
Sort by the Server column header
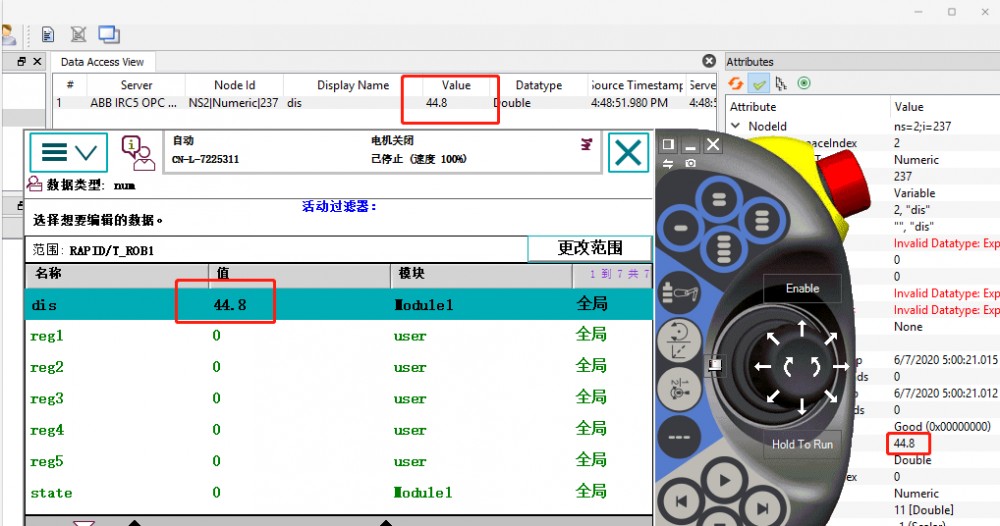point(136,85)
